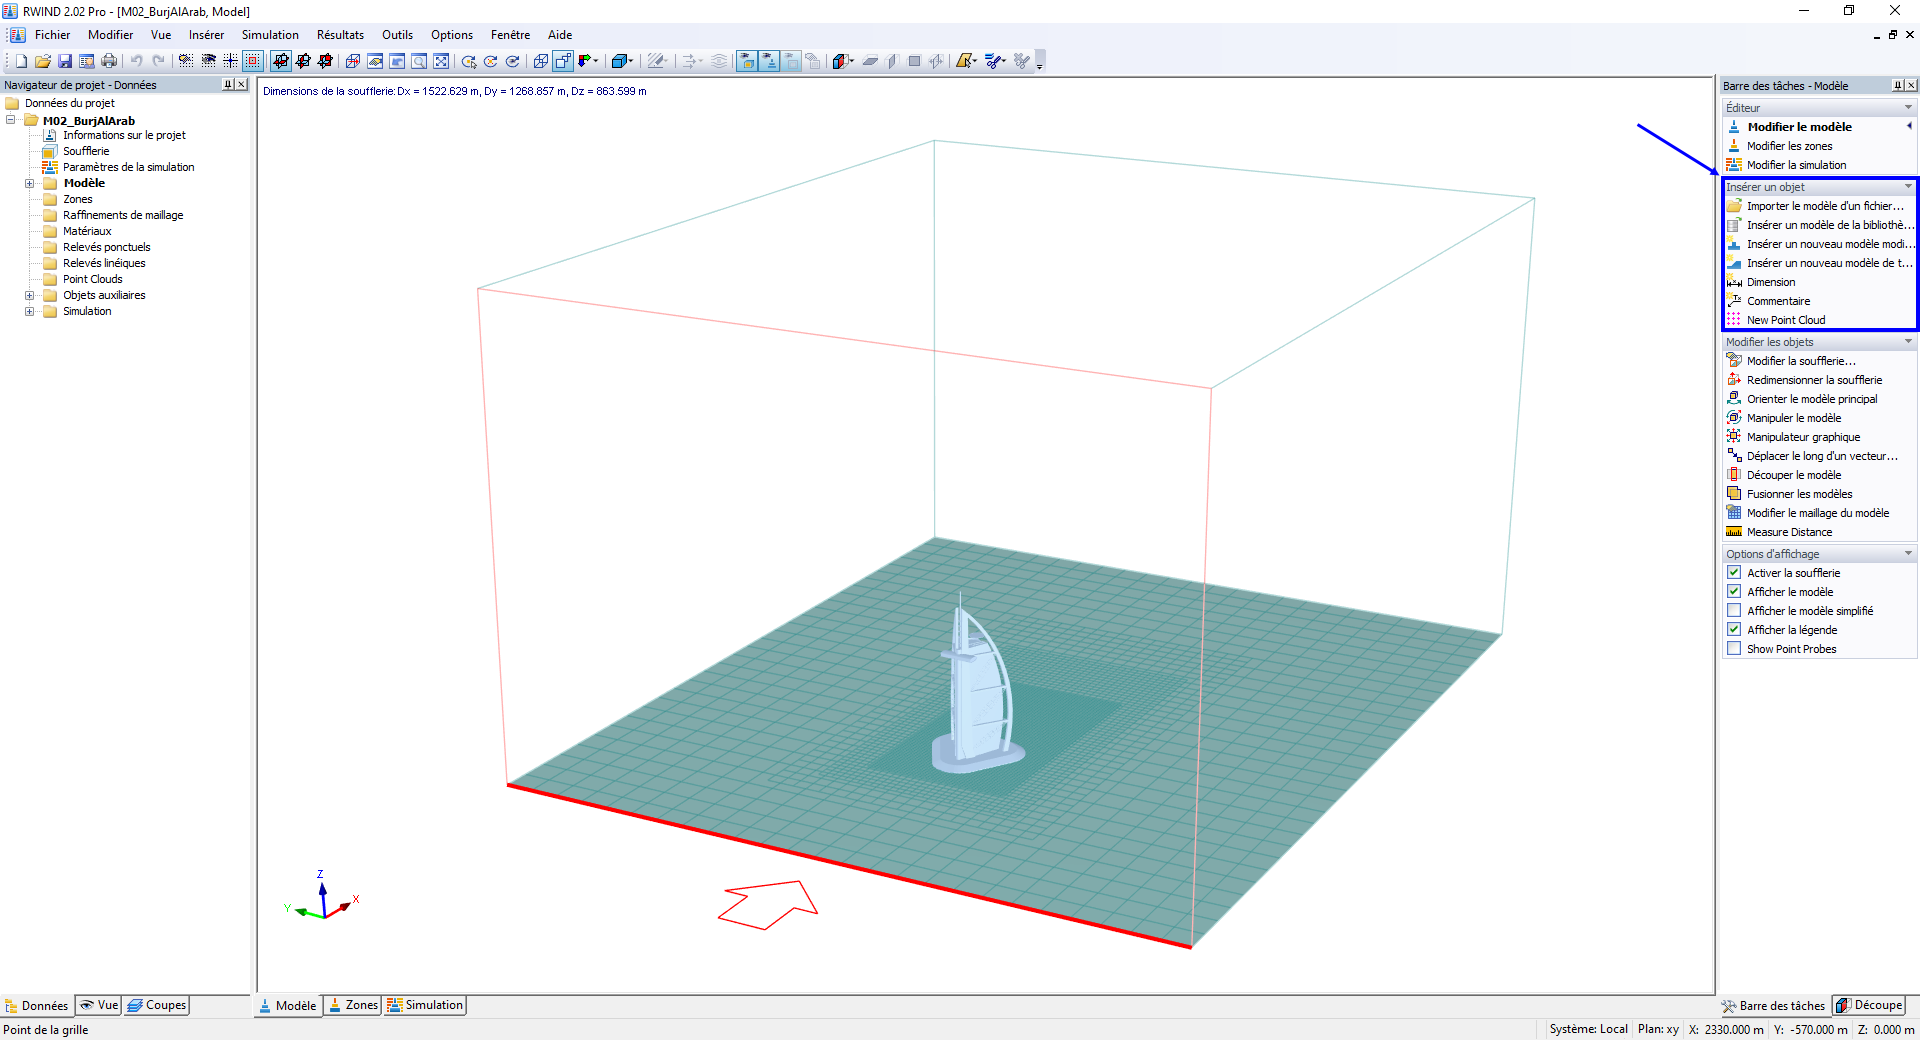This screenshot has width=1920, height=1040.
Task: Click the Redimensionner la soufflerie icon
Action: (1734, 380)
